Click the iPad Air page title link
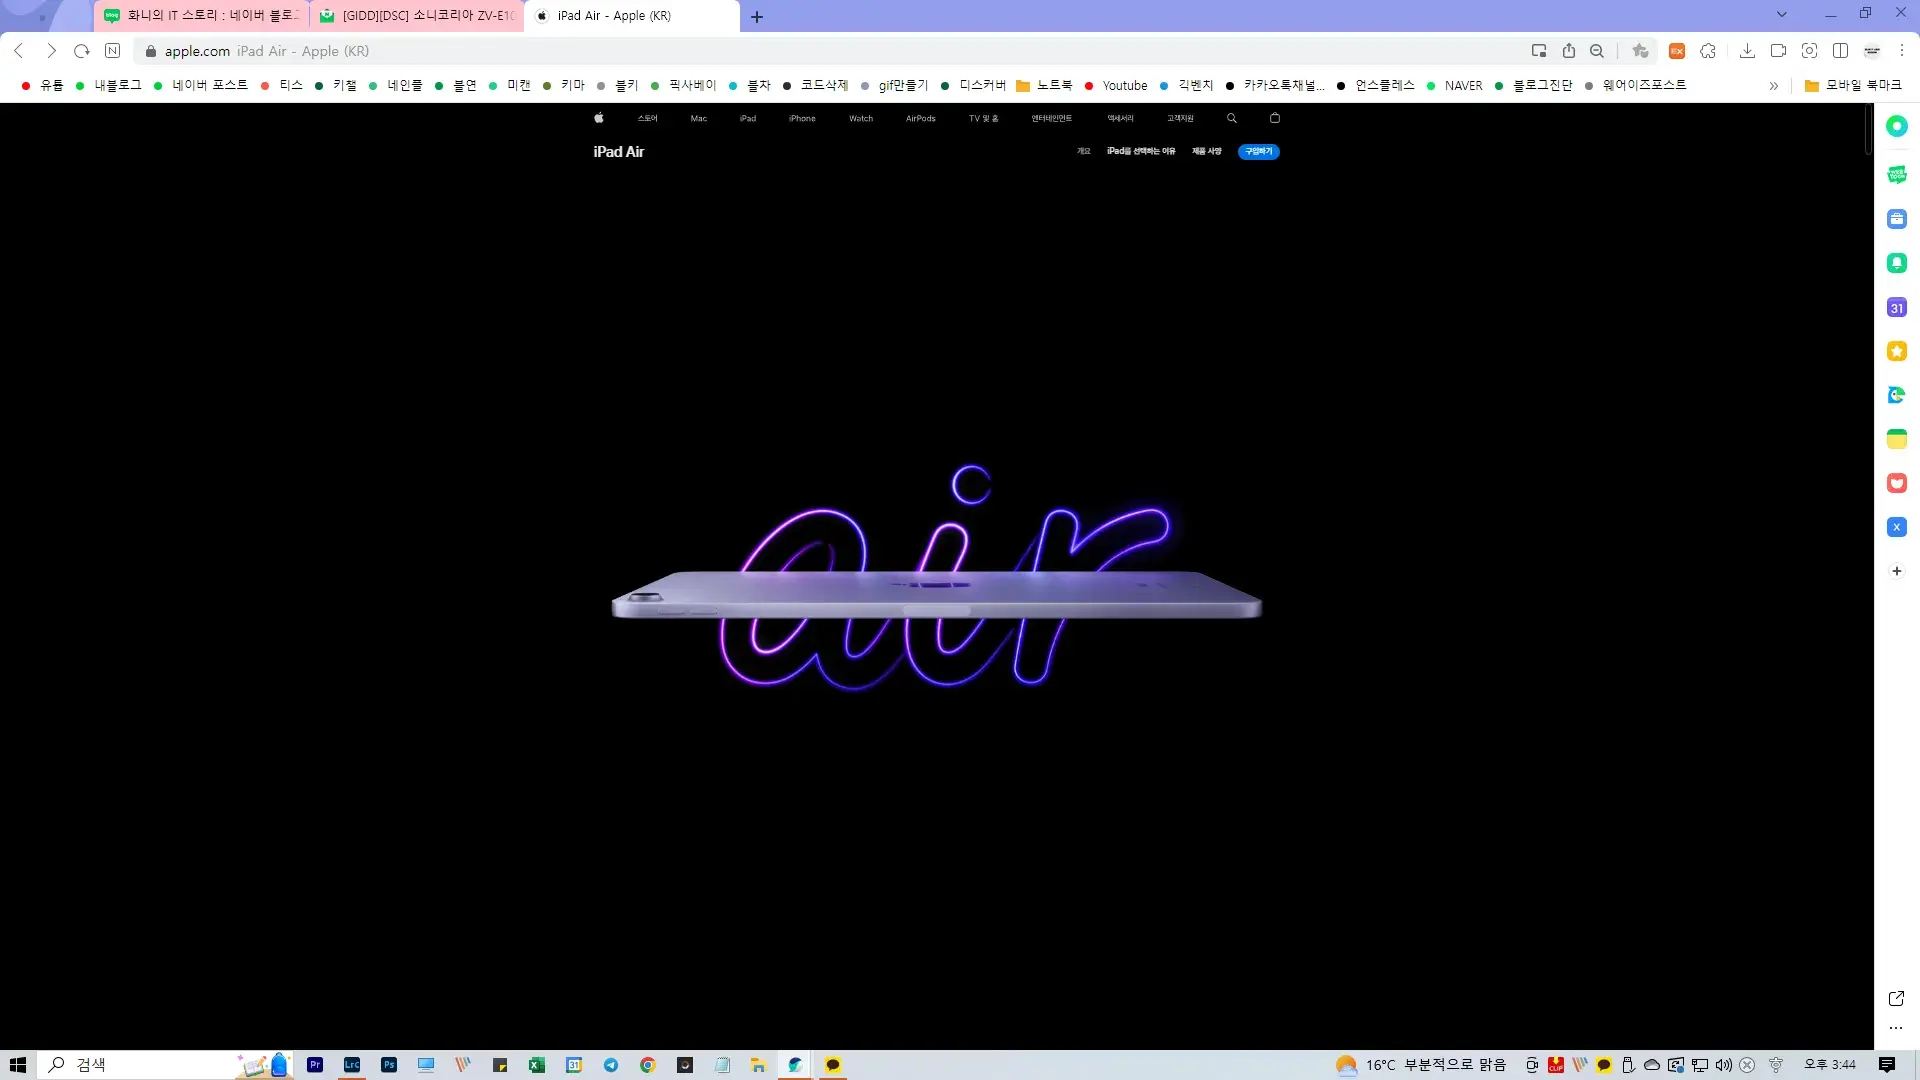 [619, 152]
